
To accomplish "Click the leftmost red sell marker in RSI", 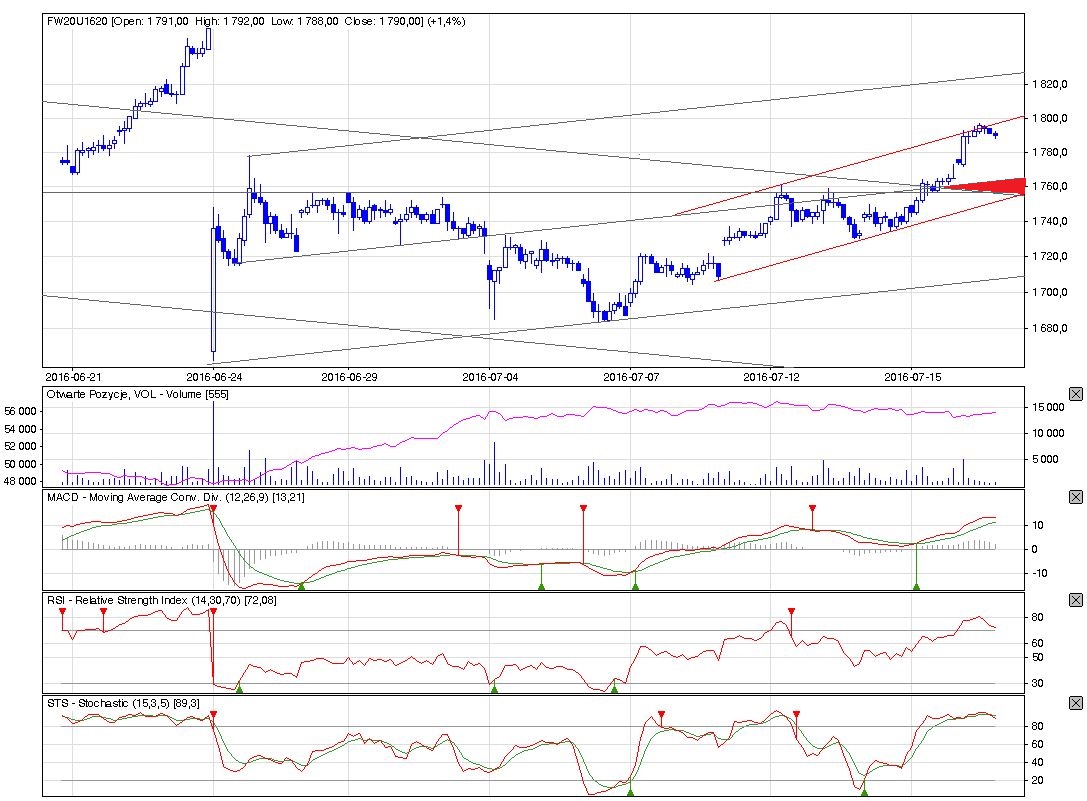I will tap(62, 611).
